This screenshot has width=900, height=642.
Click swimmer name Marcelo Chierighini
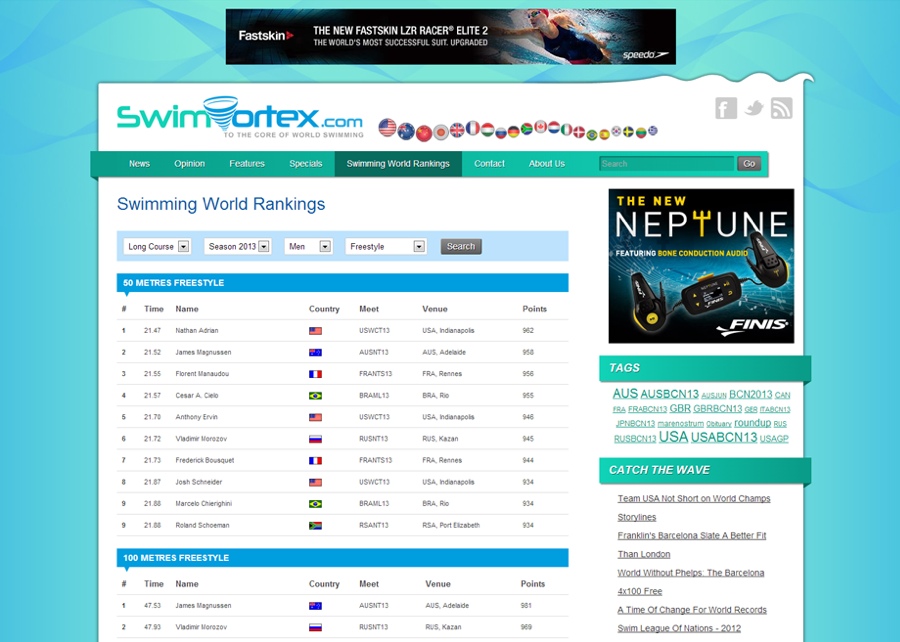(204, 504)
